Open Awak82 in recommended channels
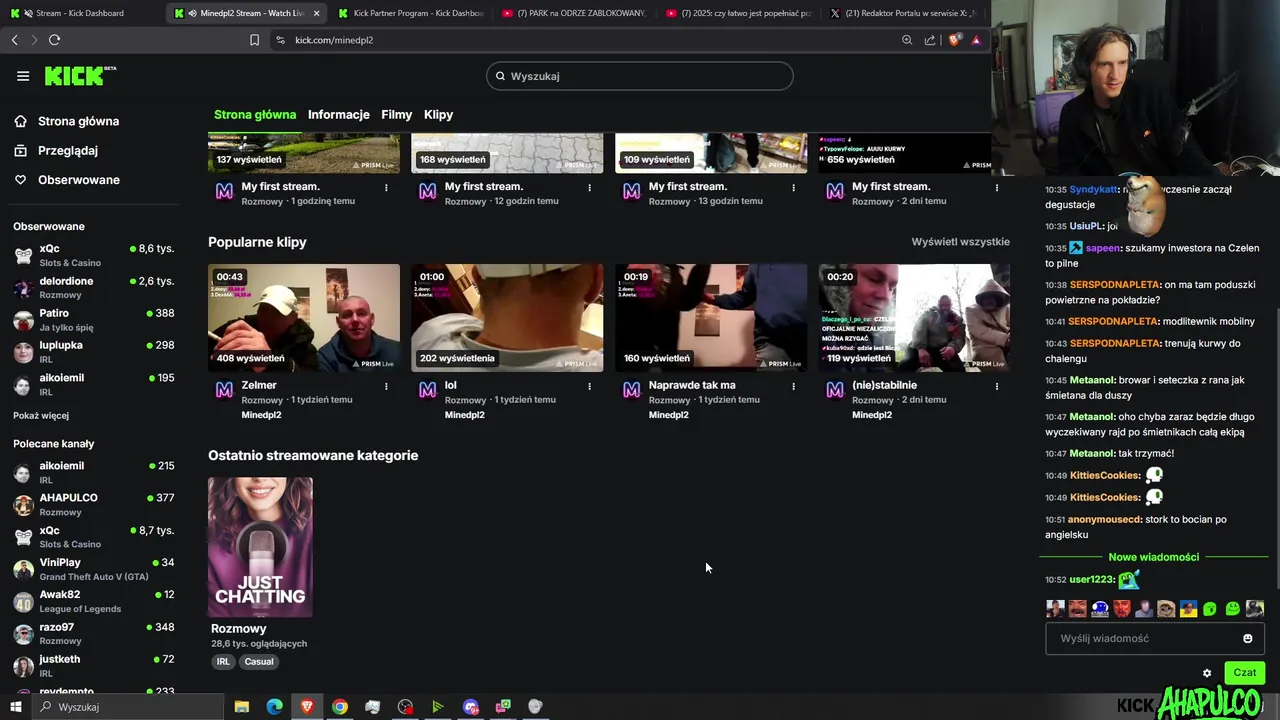The width and height of the screenshot is (1280, 720). click(x=94, y=601)
